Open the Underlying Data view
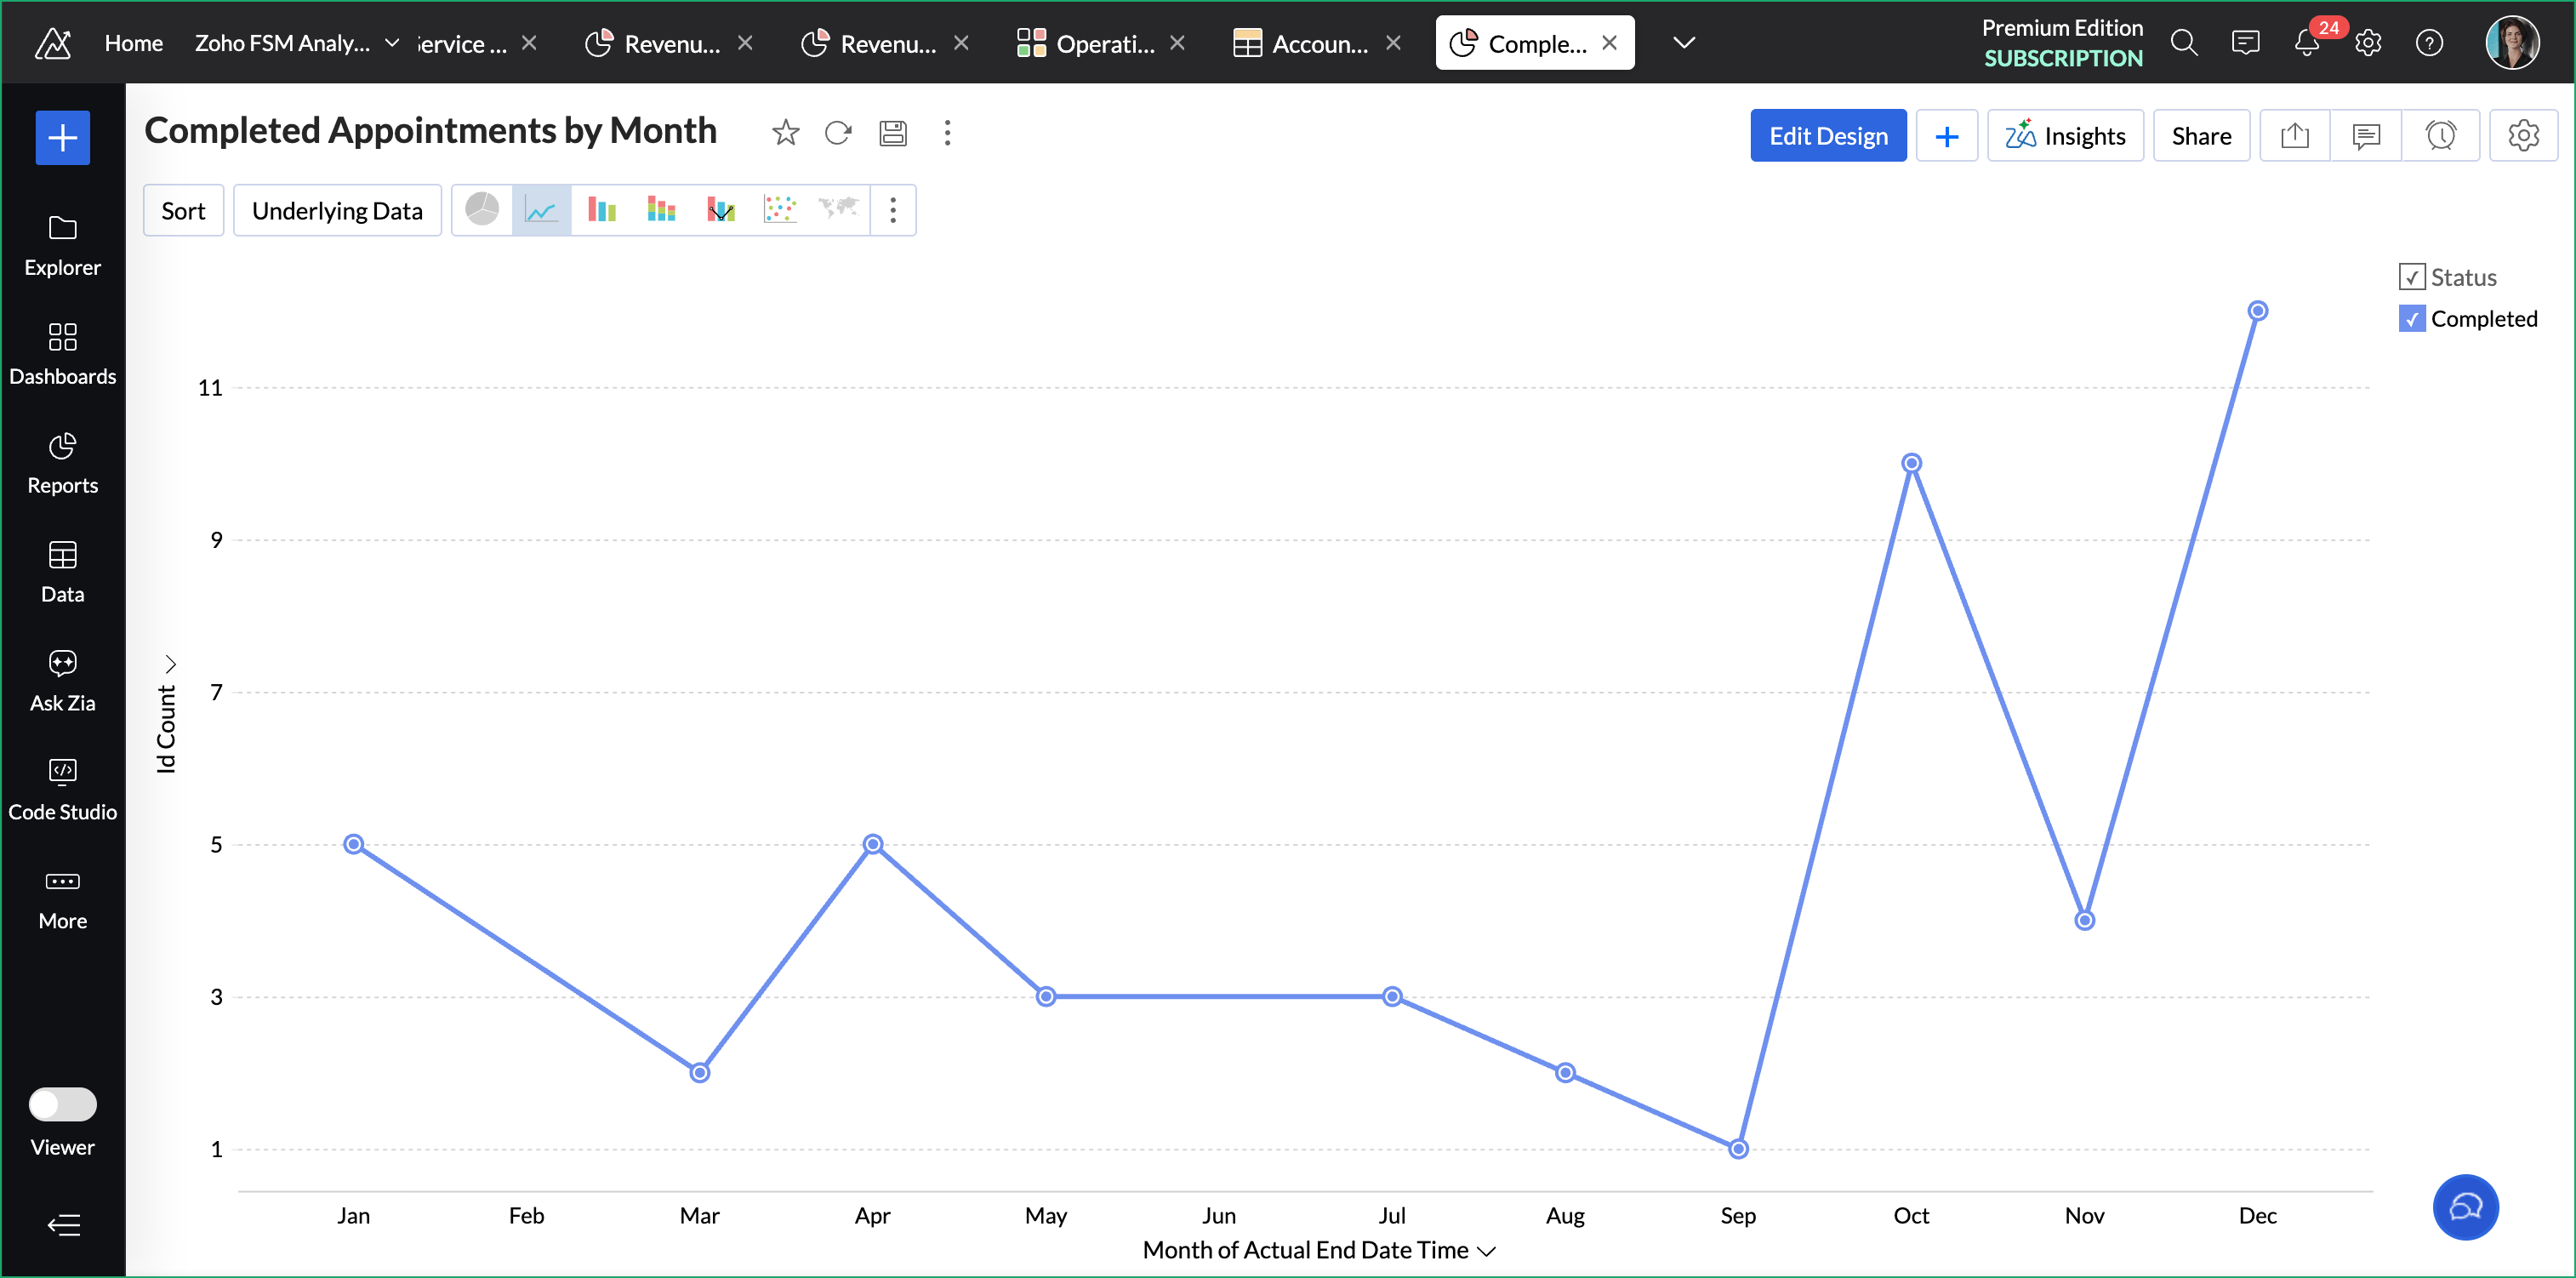The width and height of the screenshot is (2576, 1278). pyautogui.click(x=337, y=211)
